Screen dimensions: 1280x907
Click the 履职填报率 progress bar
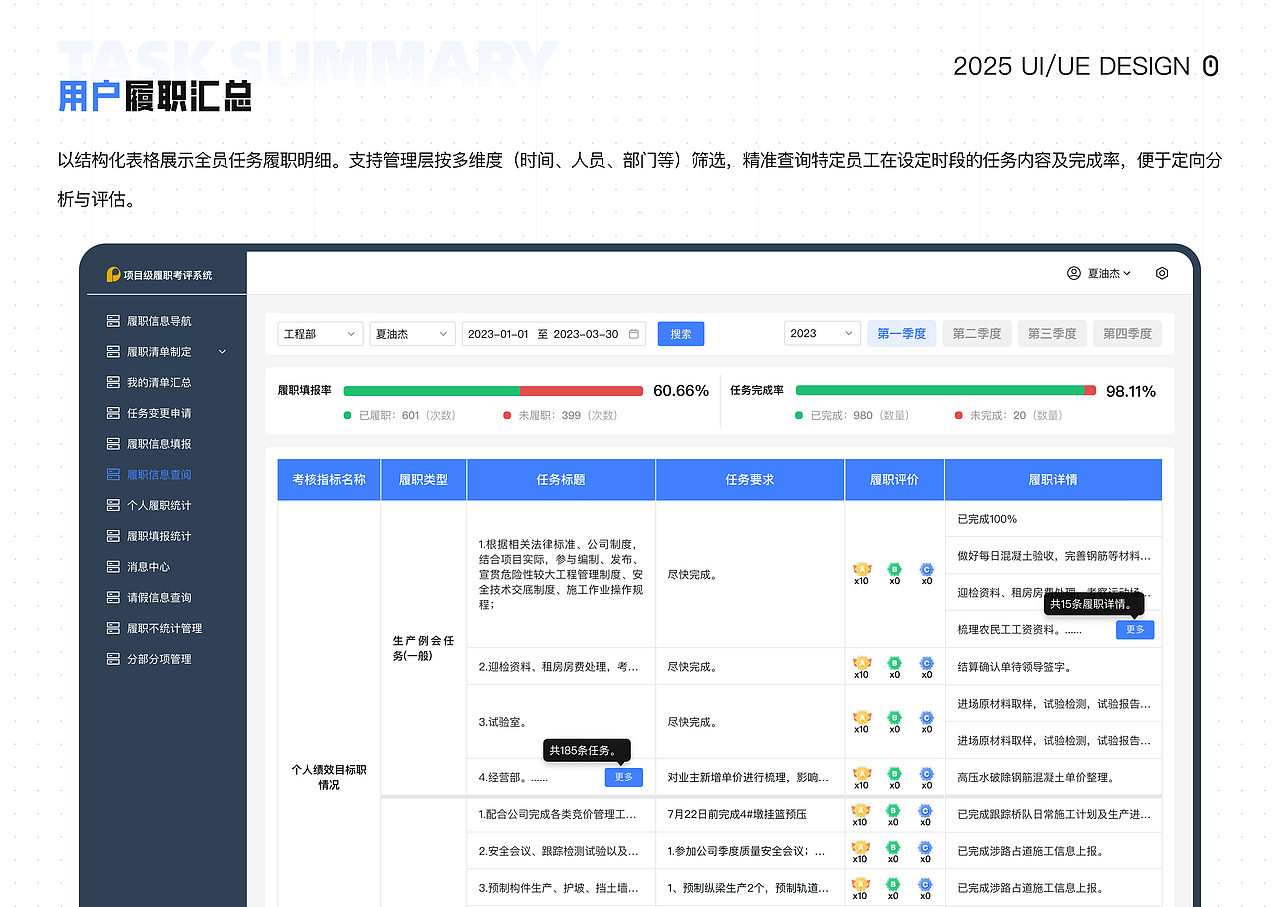tap(493, 391)
